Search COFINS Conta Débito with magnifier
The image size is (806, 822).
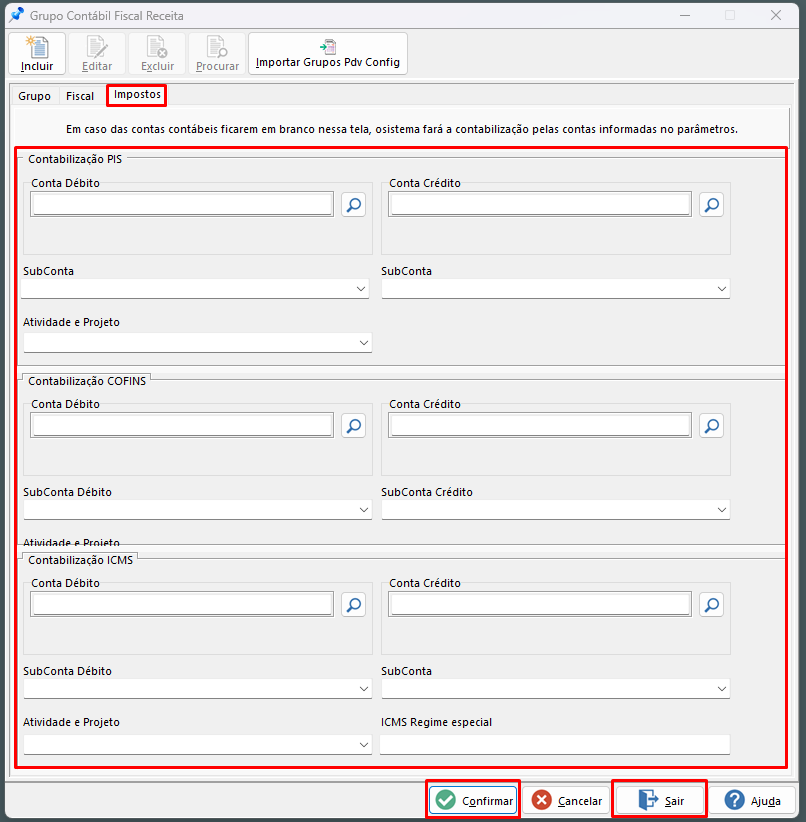353,426
